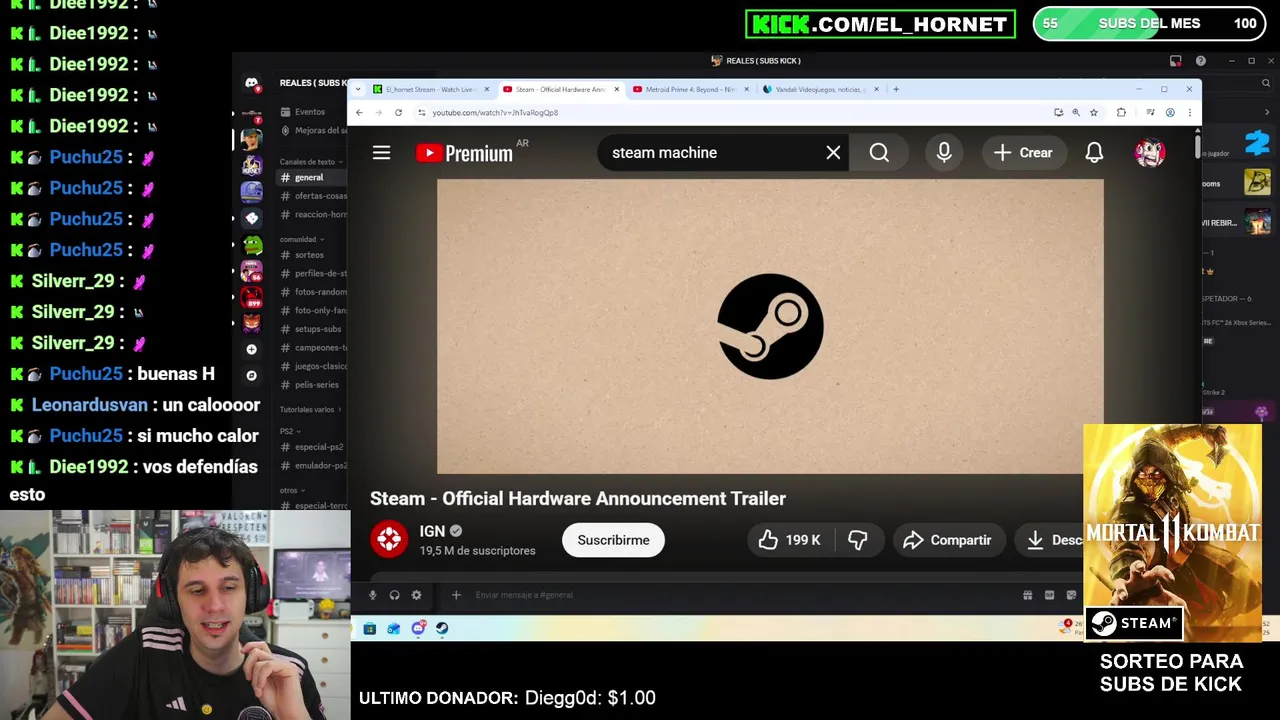Open Steam from the Windows taskbar
1280x720 pixels.
(x=442, y=628)
